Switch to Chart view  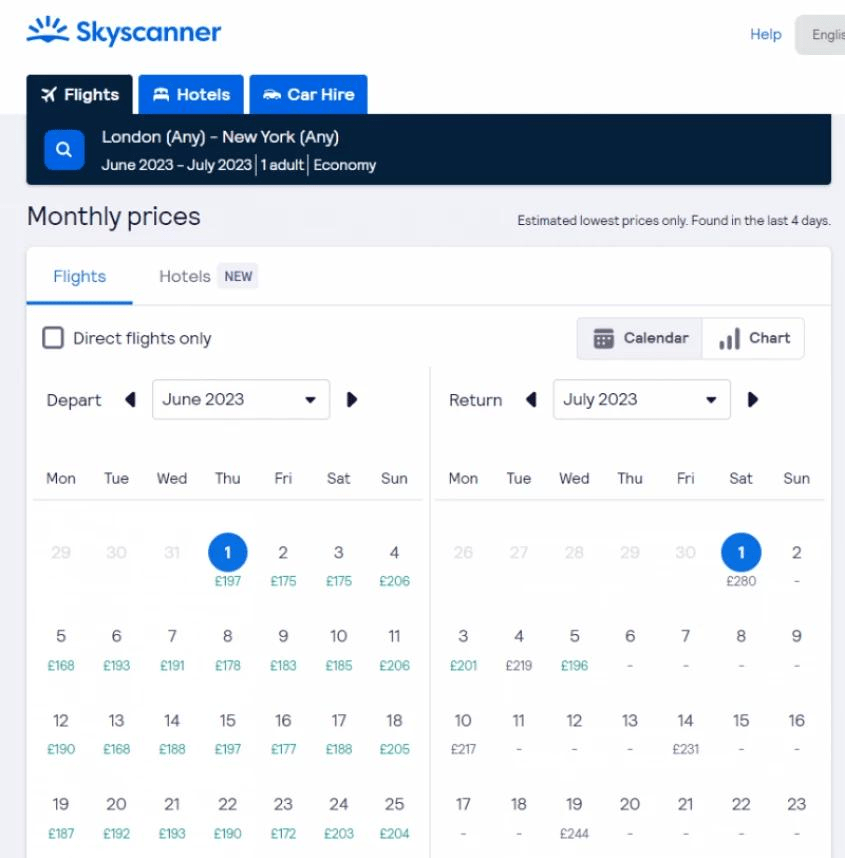755,338
